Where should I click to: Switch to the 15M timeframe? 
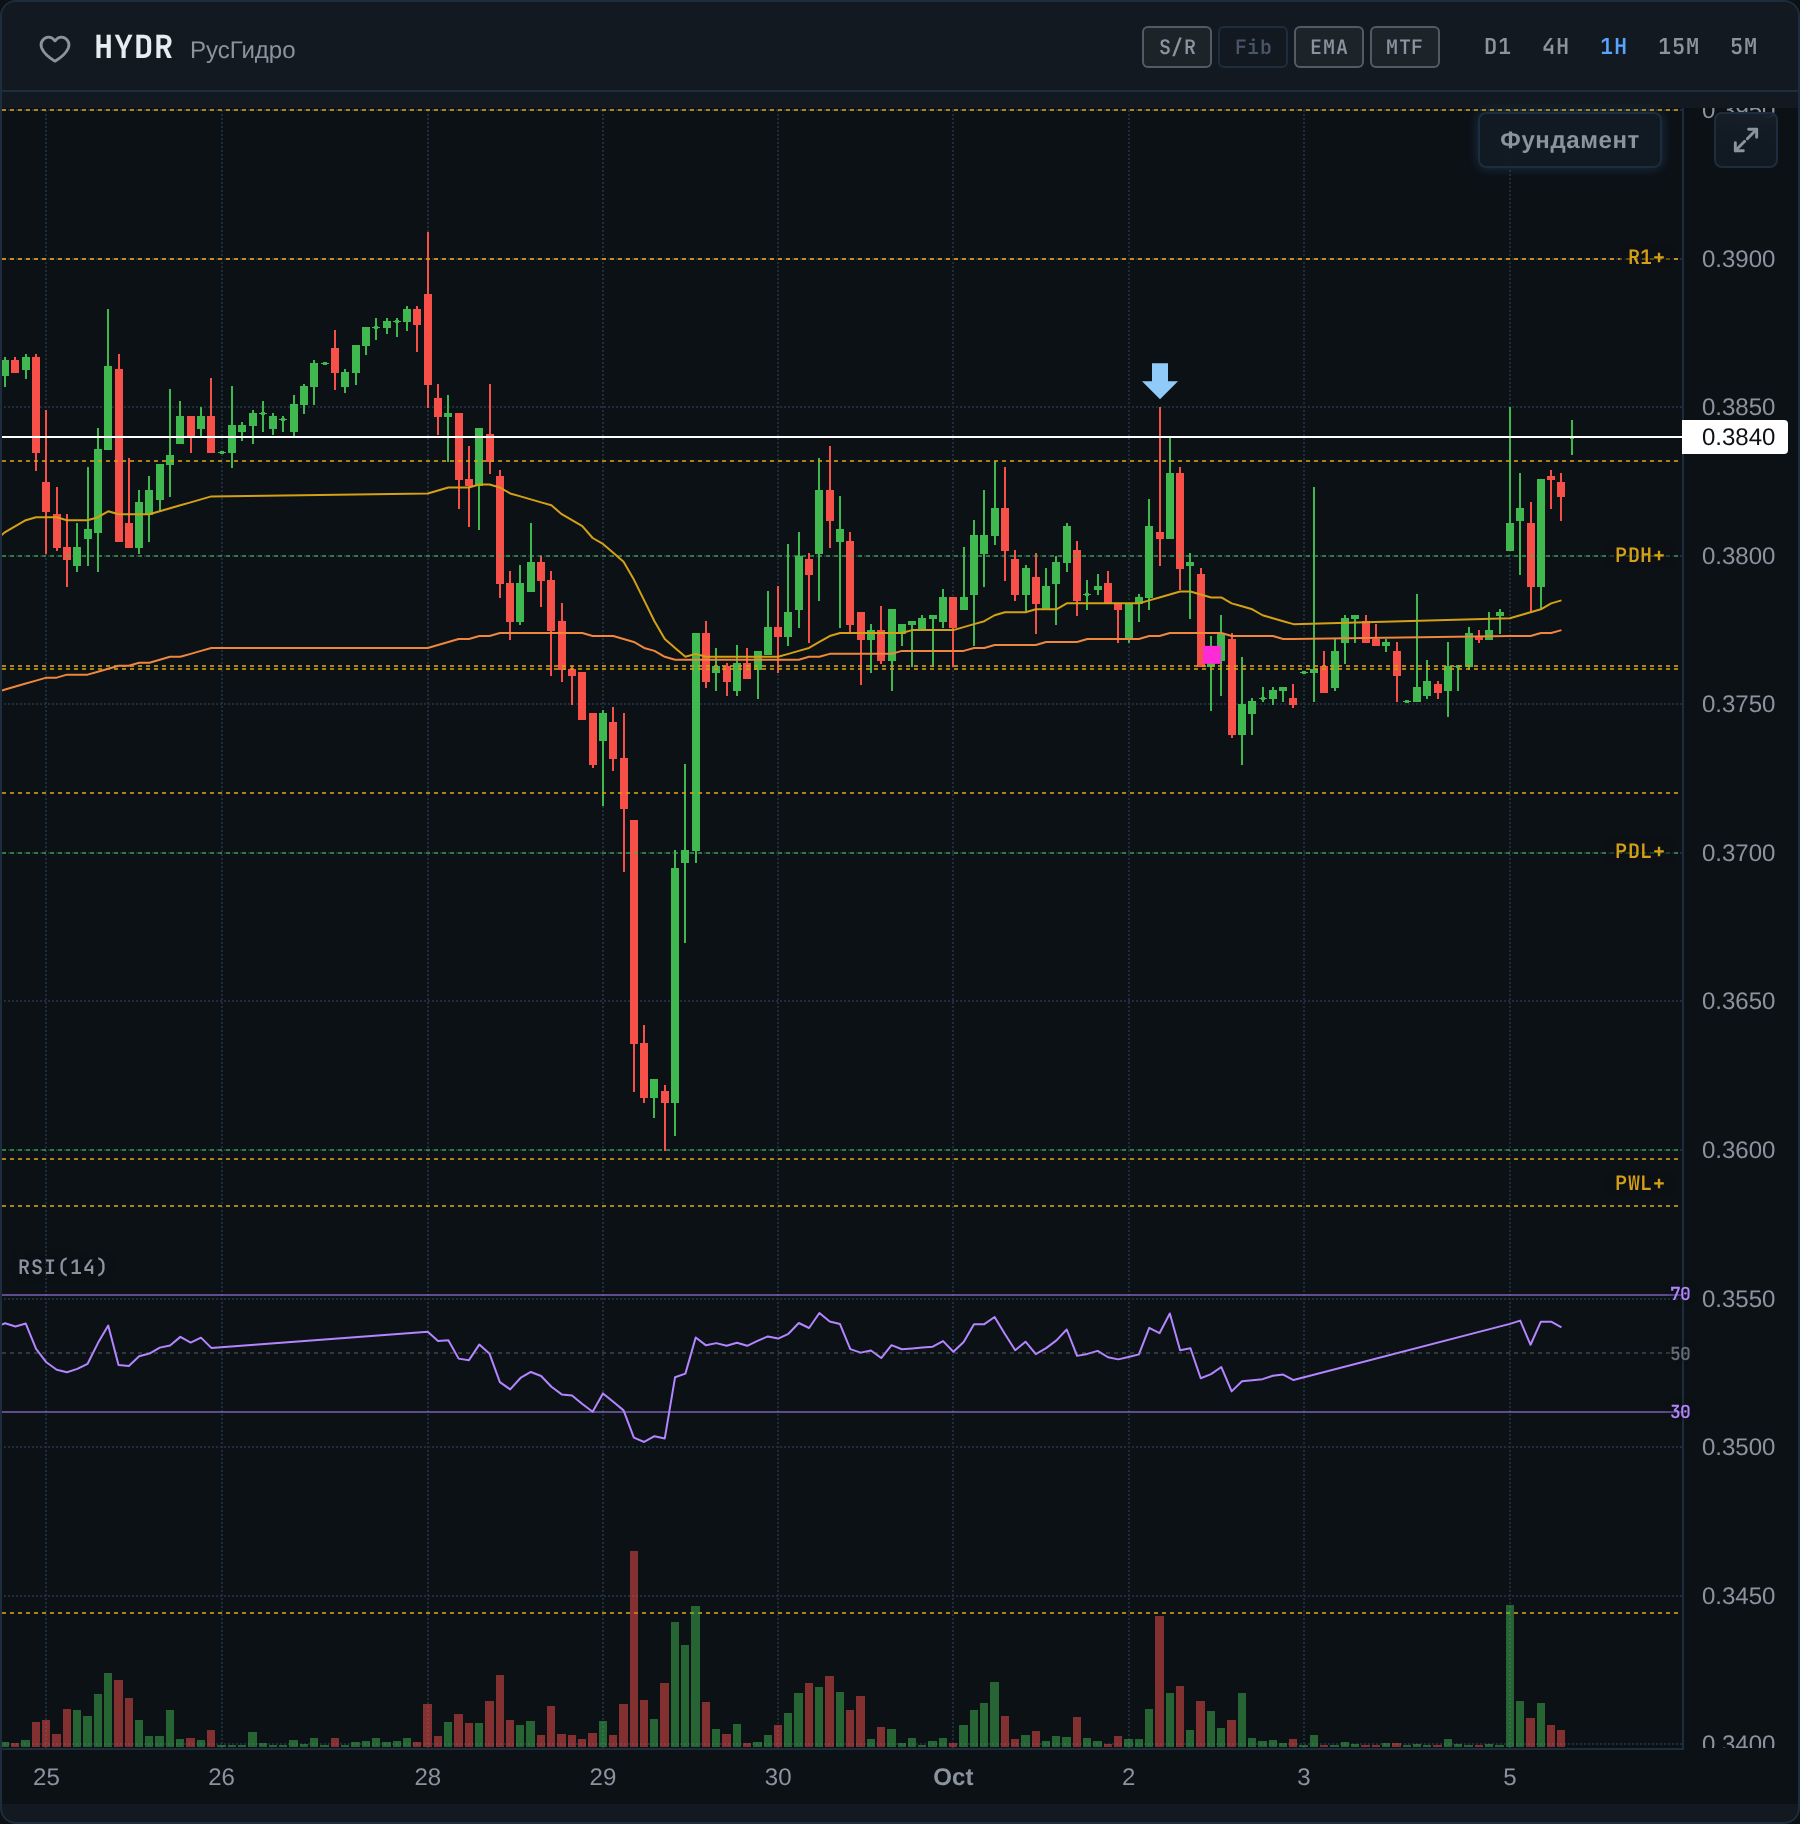(1678, 47)
